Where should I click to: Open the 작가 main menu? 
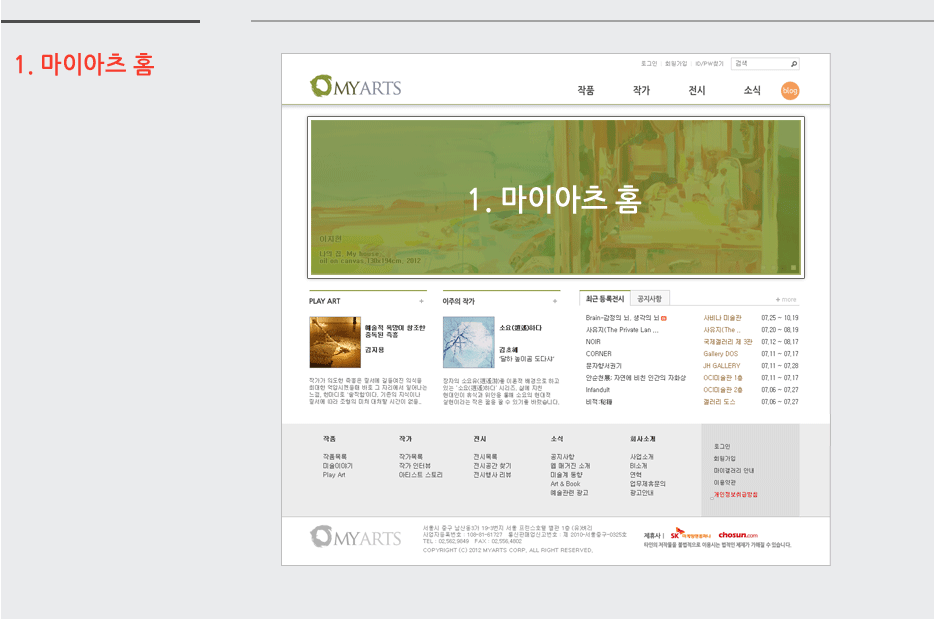tap(641, 90)
